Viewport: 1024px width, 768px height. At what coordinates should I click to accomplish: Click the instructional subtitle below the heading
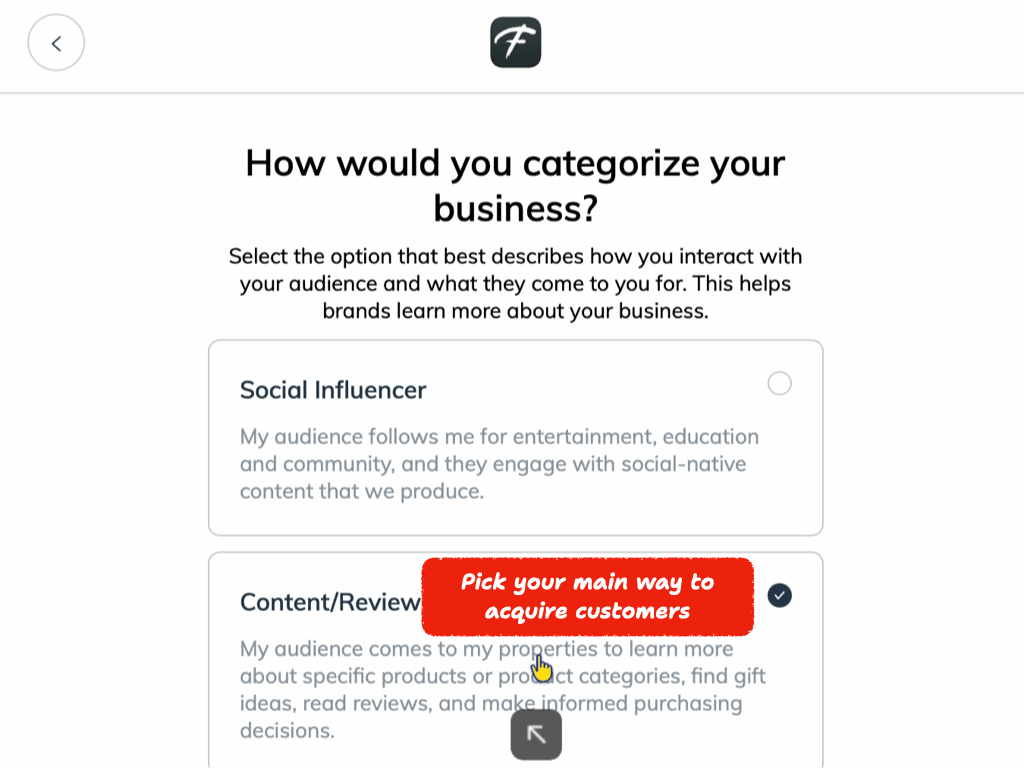(515, 283)
